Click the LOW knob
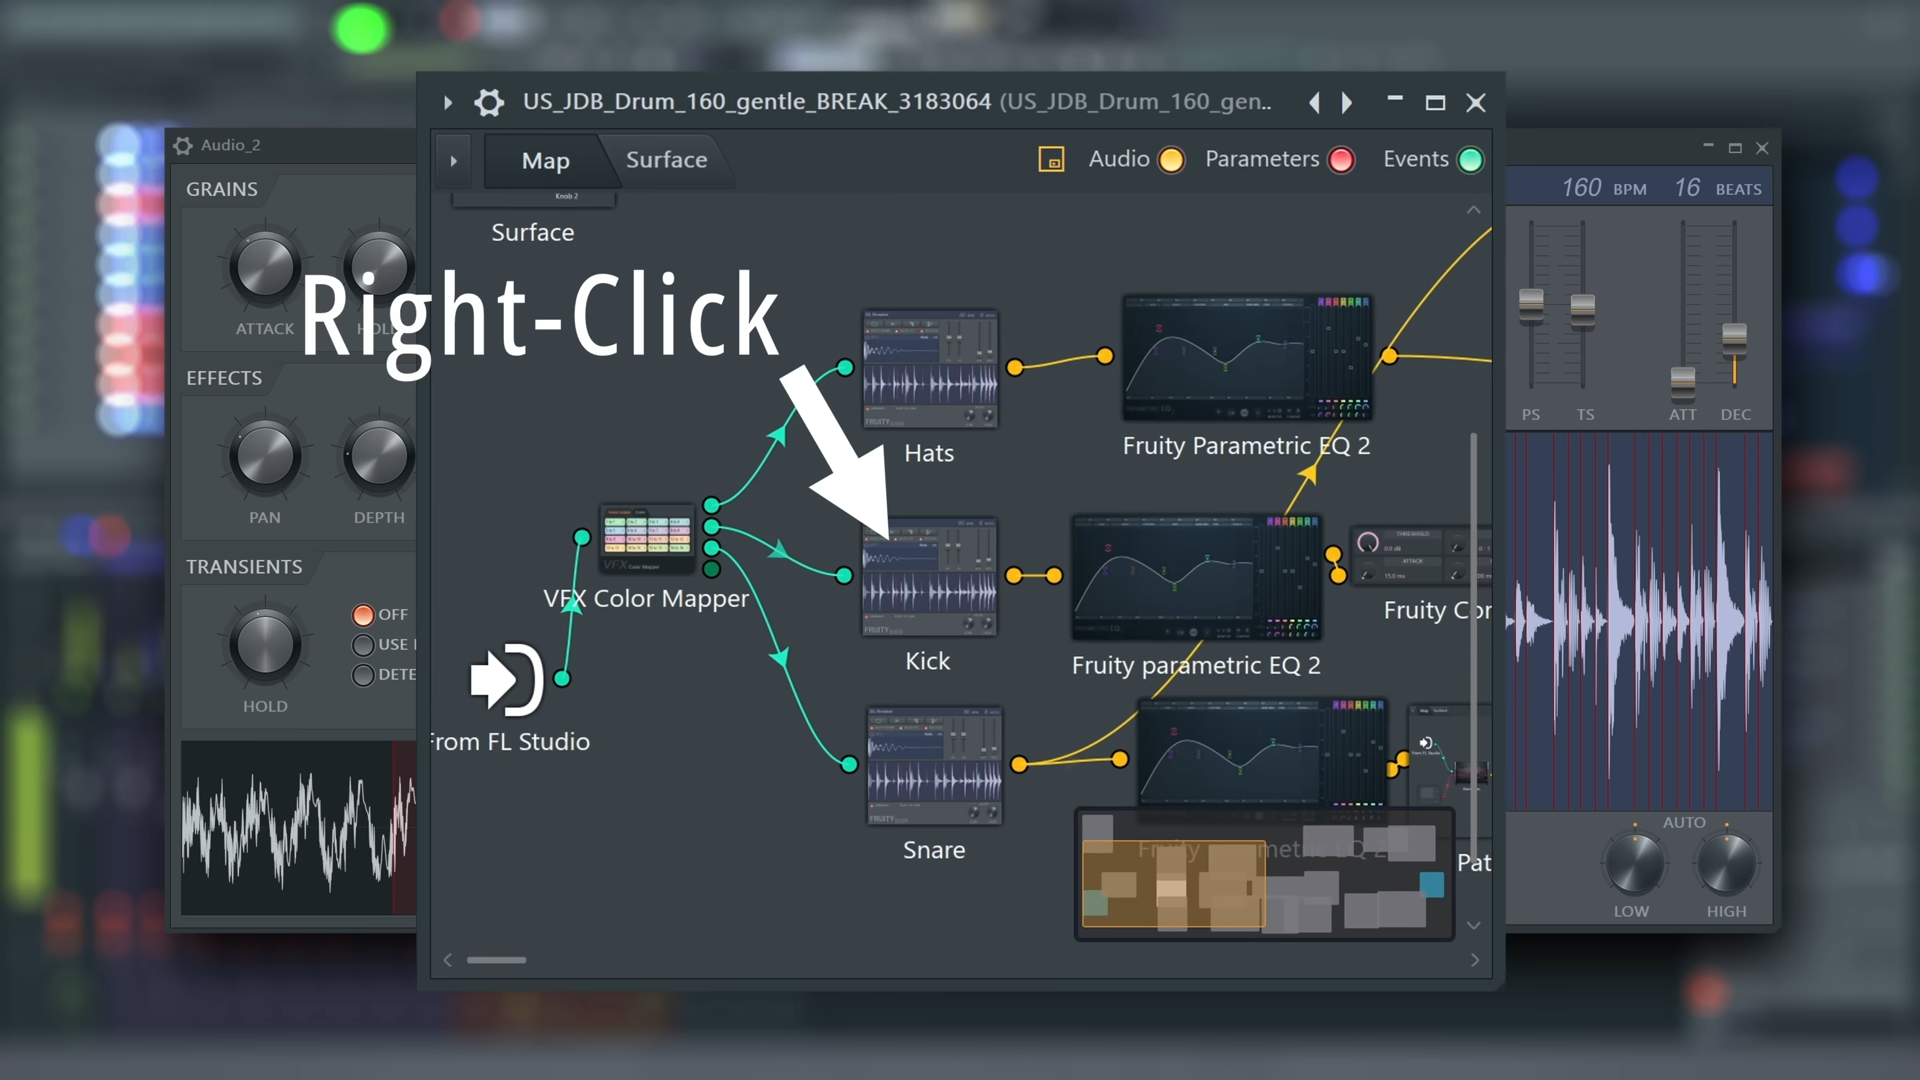 click(x=1634, y=865)
